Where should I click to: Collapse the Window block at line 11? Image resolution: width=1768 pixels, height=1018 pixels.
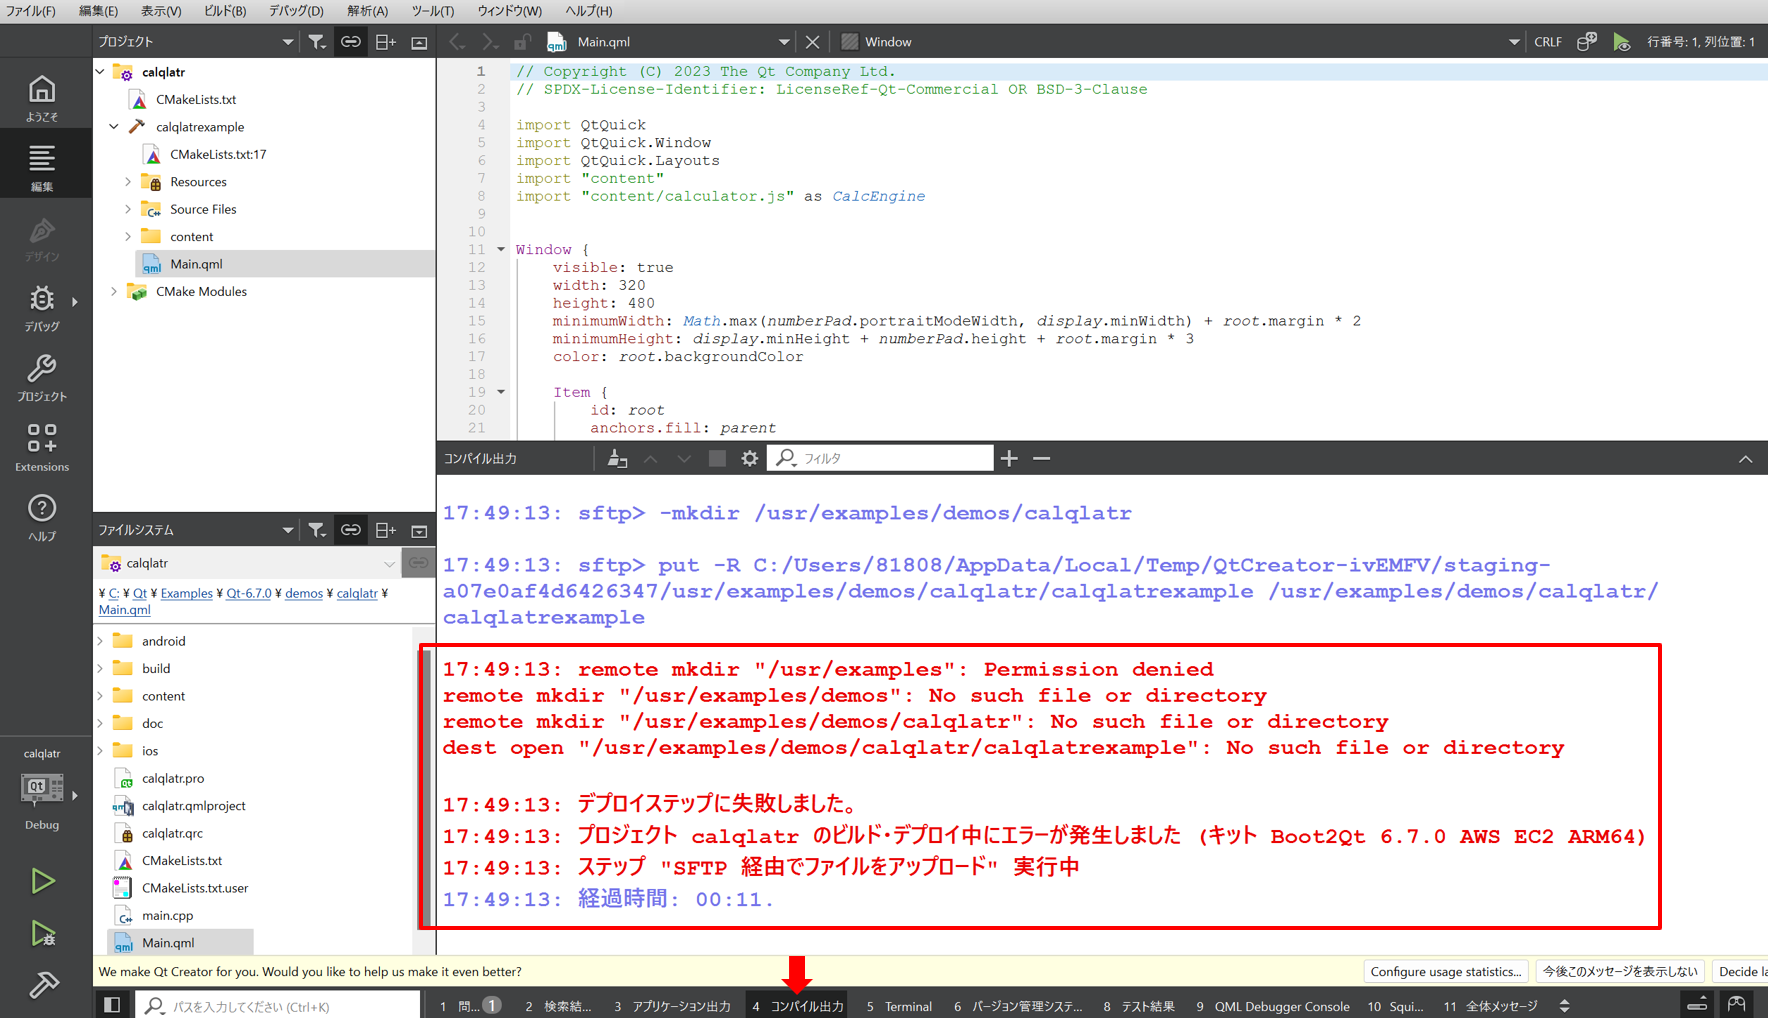point(501,250)
